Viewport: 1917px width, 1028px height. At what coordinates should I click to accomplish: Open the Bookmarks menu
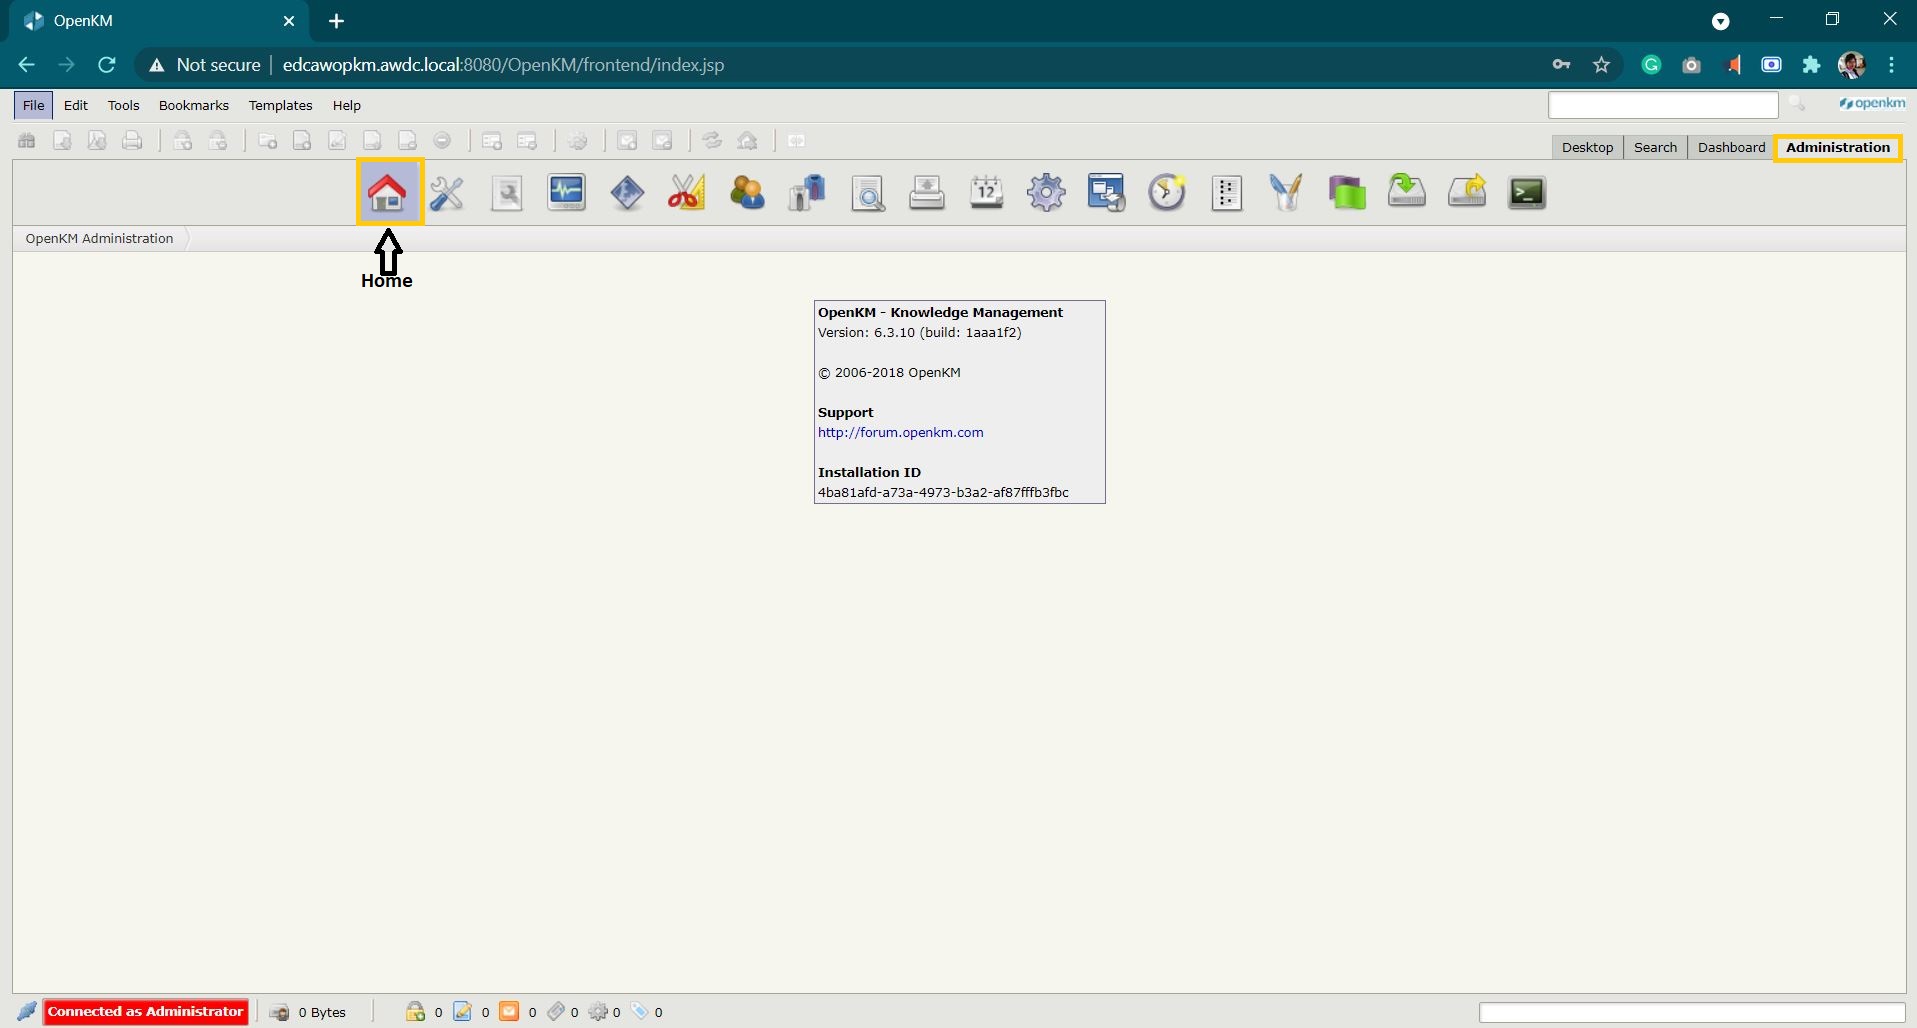194,105
